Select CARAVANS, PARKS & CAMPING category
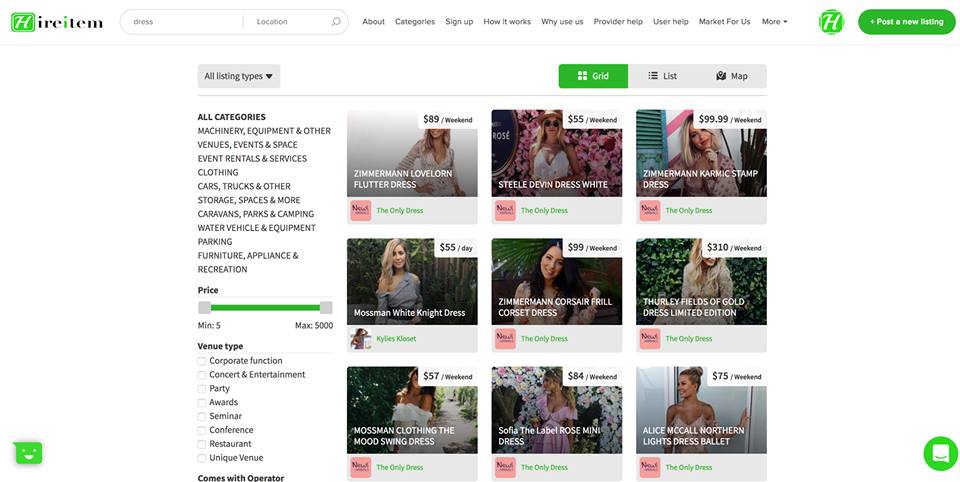 coord(255,214)
